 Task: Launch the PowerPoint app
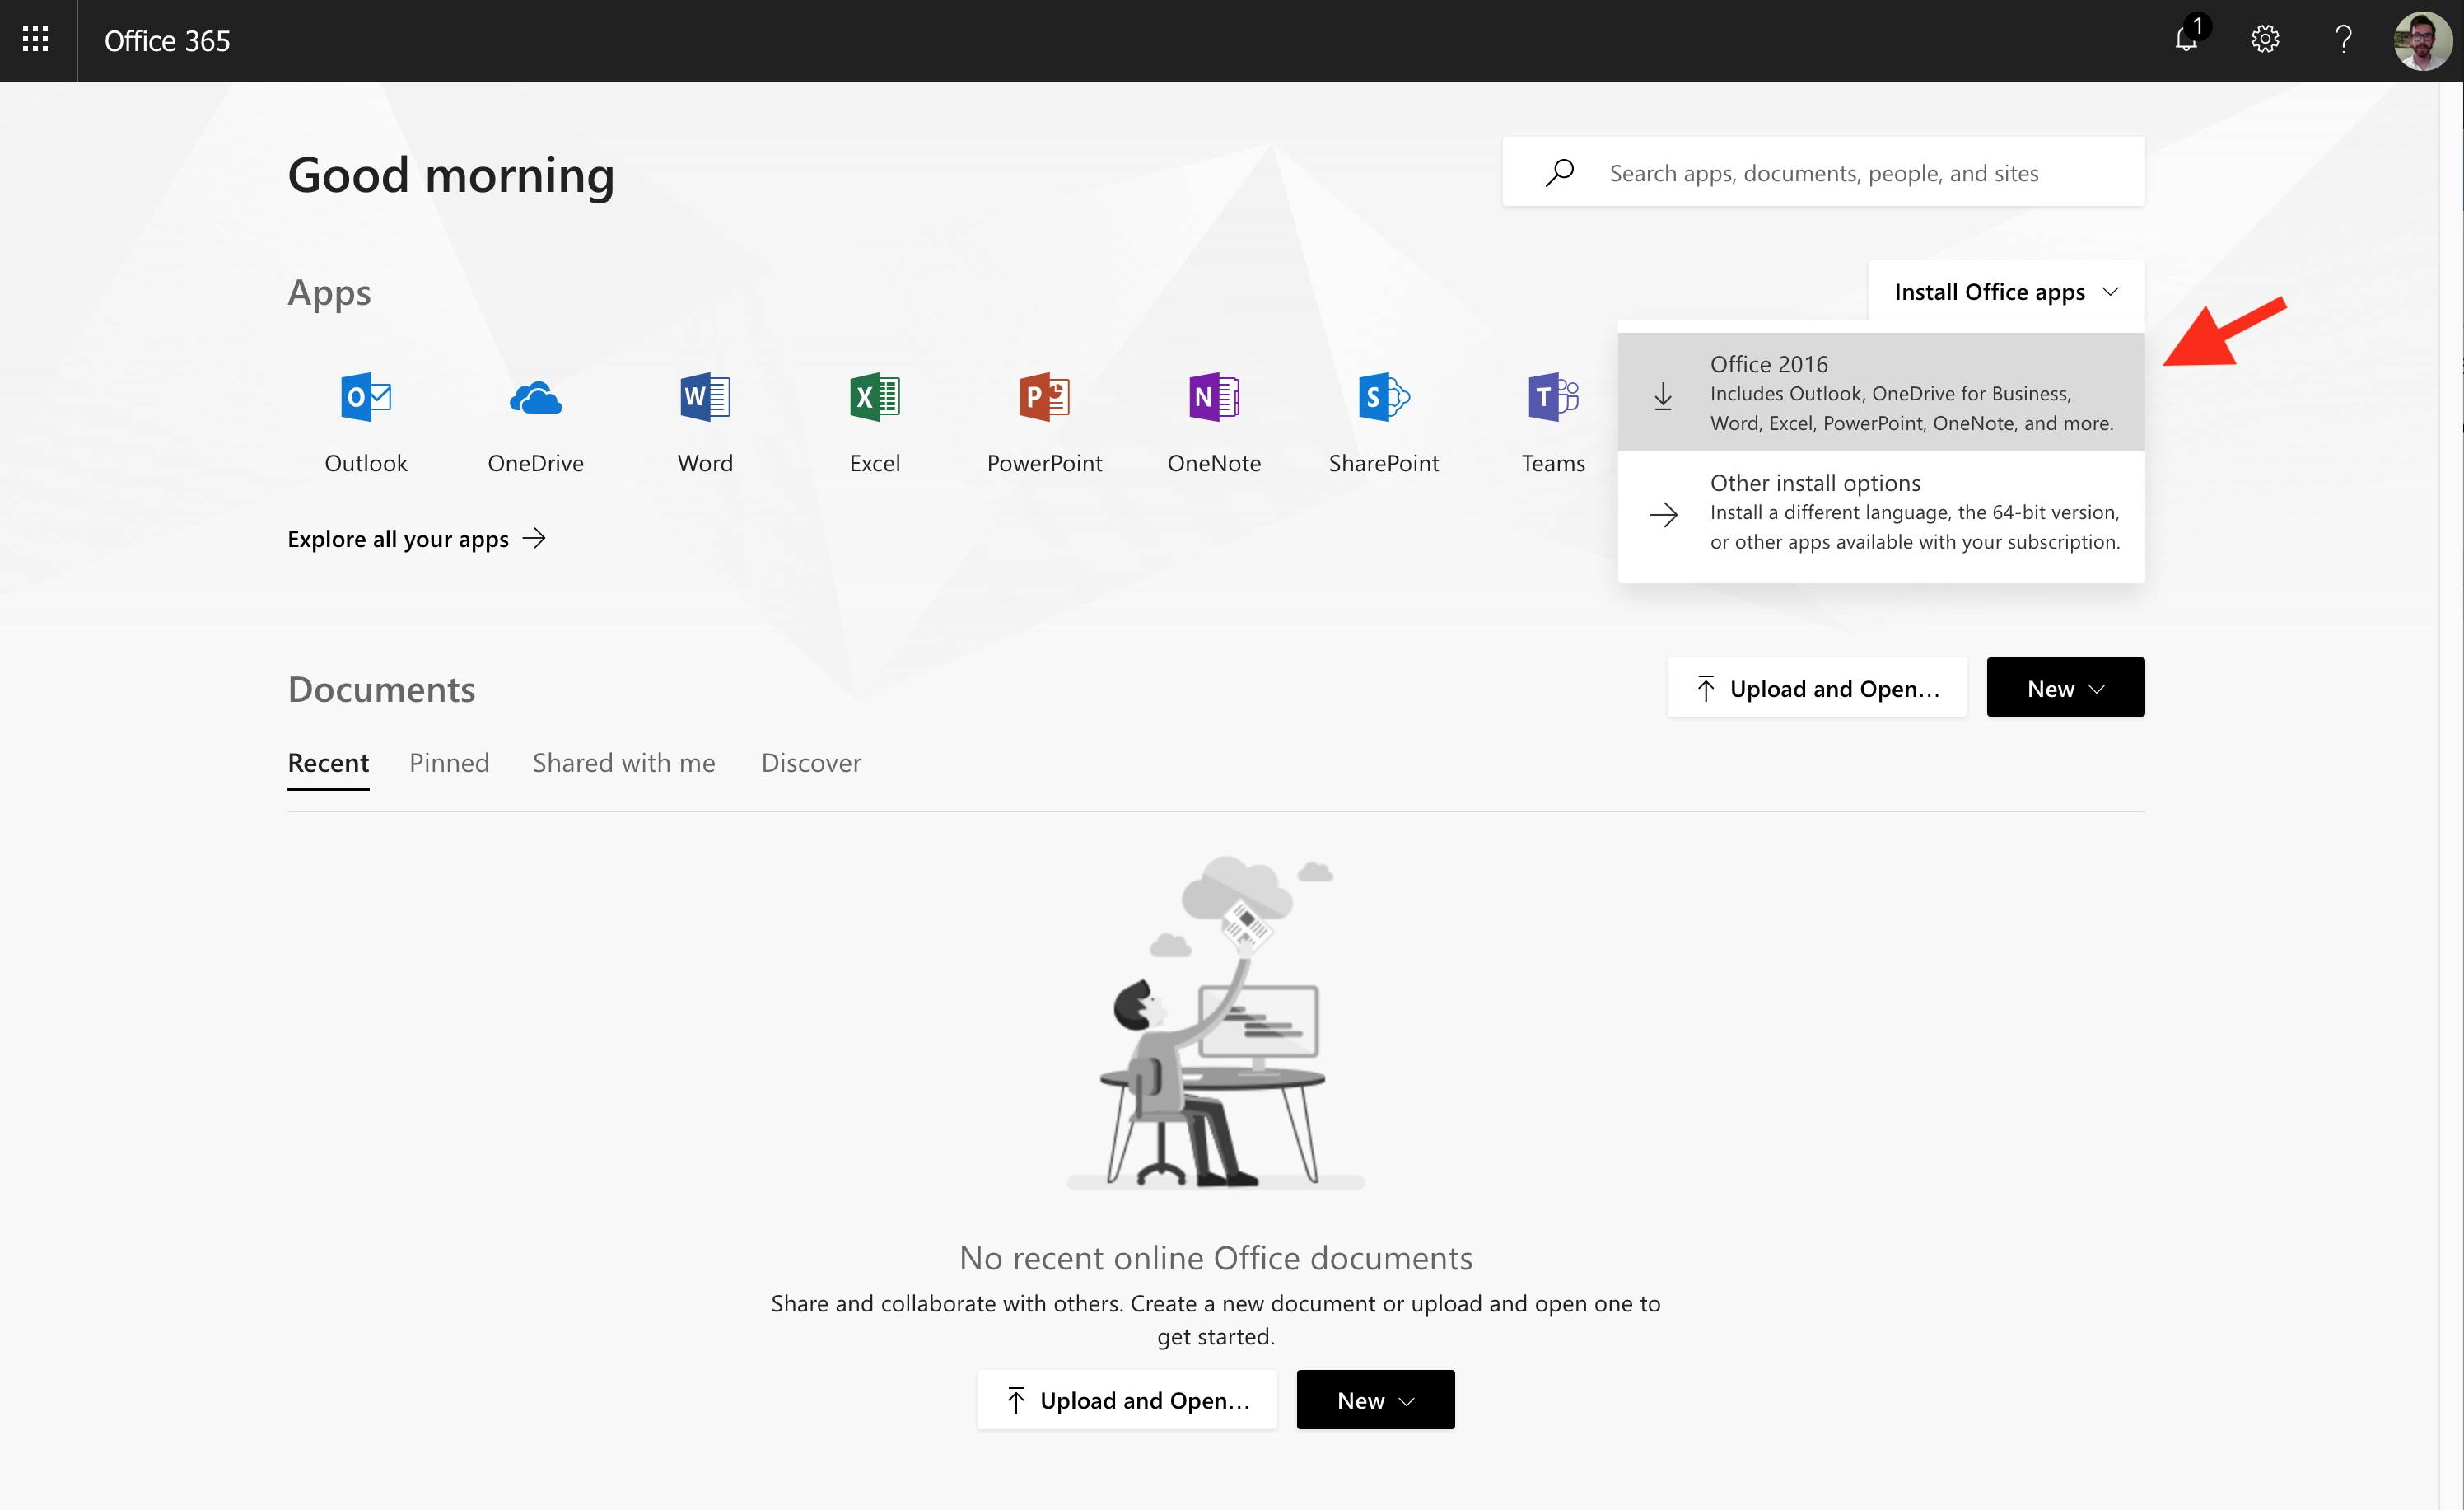point(1045,422)
